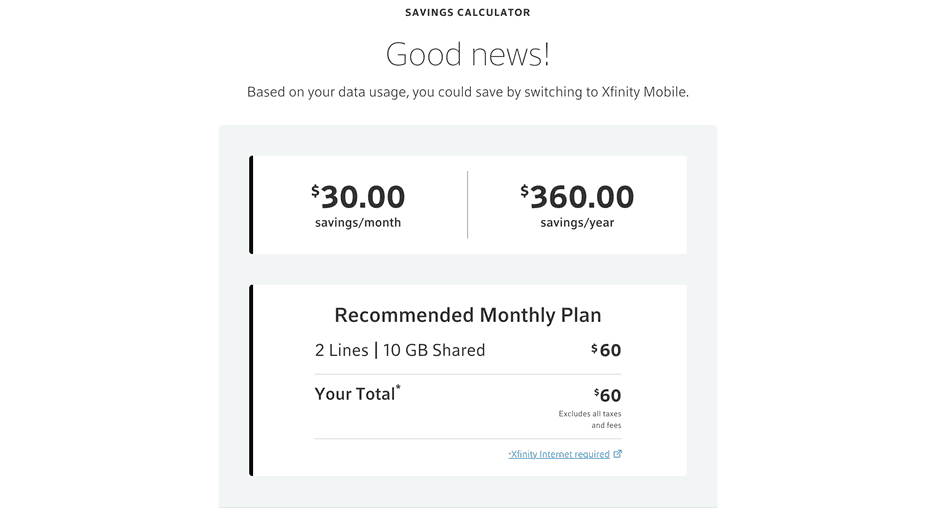Click the 2 Lines | 10 GB Shared text
Image resolution: width=936 pixels, height=508 pixels.
tap(399, 350)
